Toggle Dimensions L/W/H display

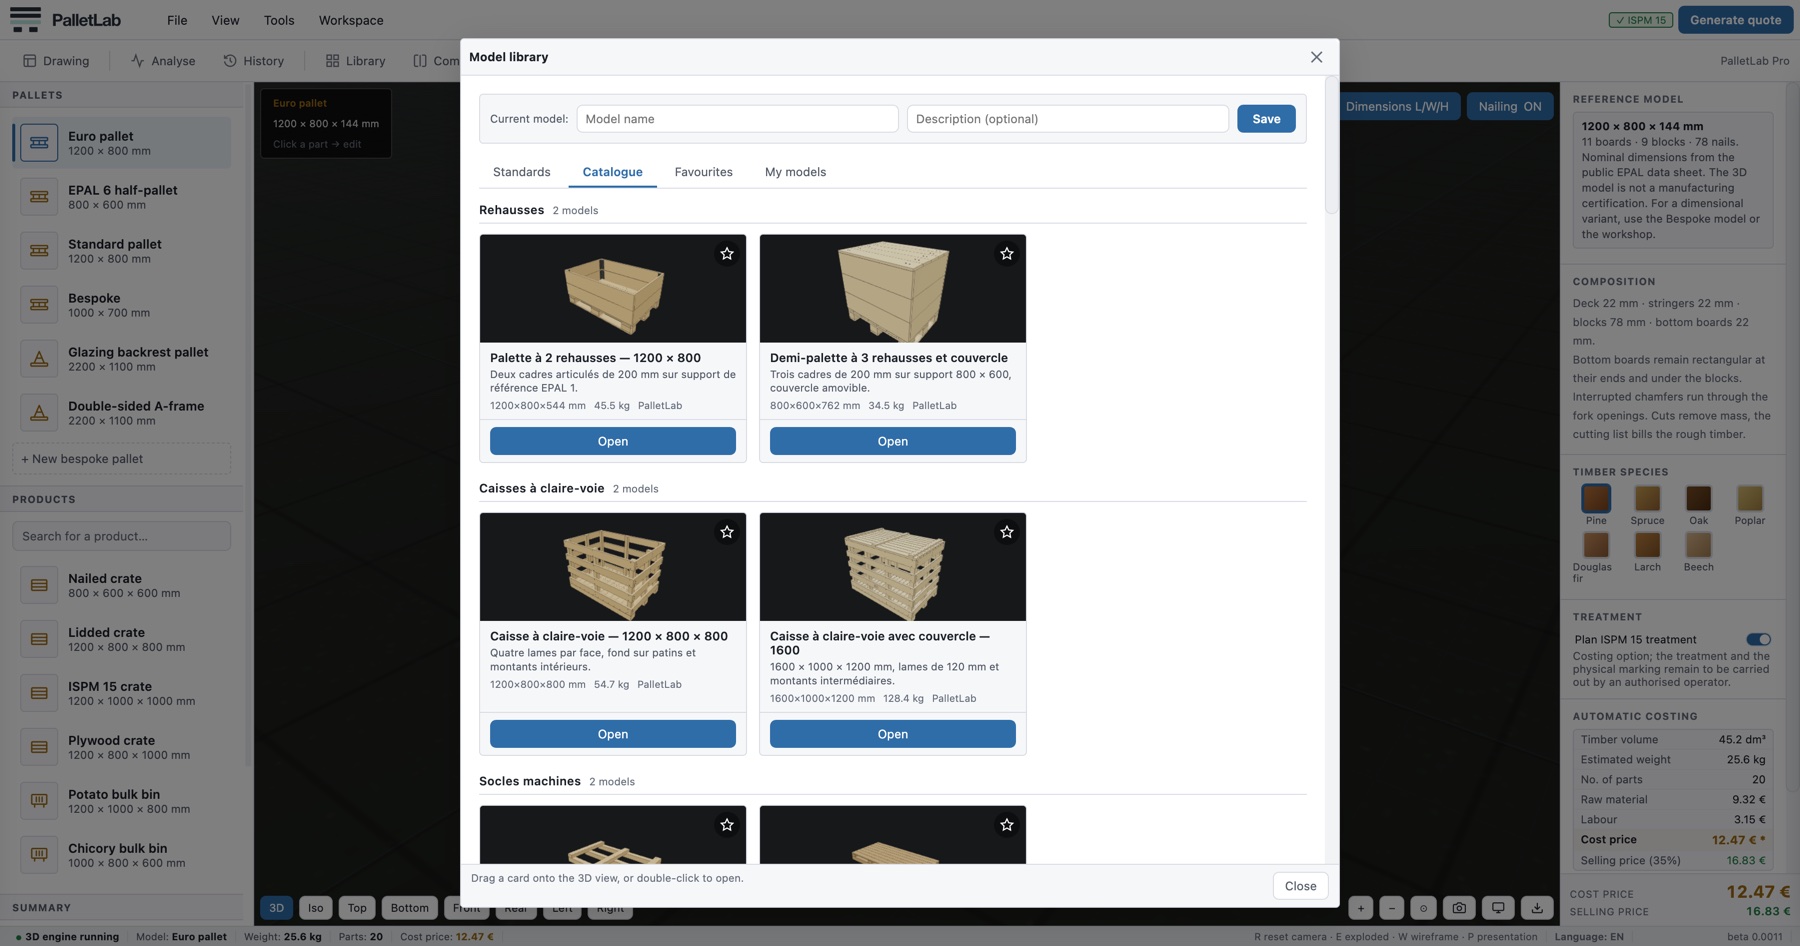[x=1397, y=106]
